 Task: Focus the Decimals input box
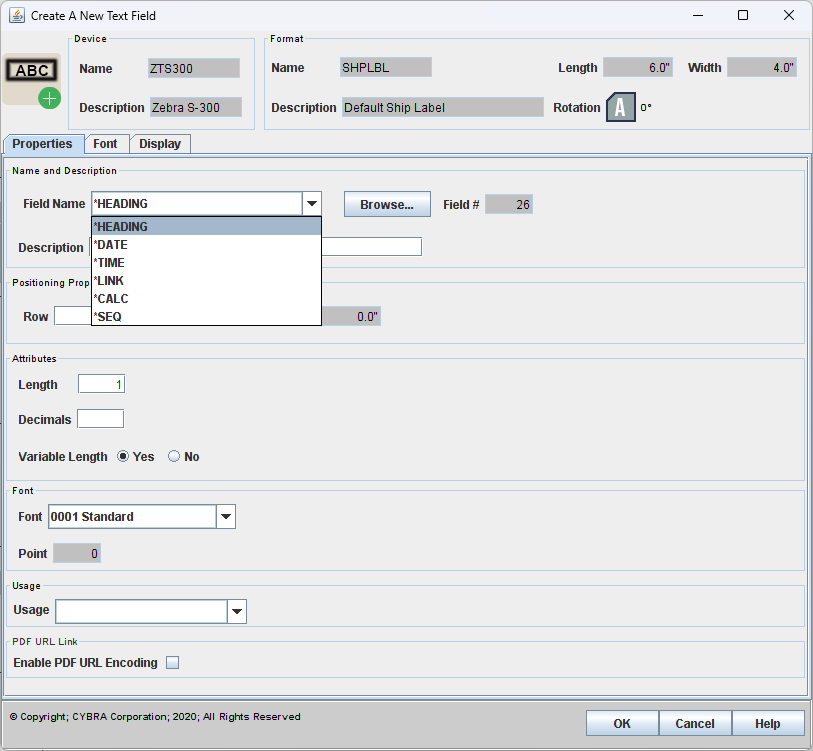pos(100,419)
